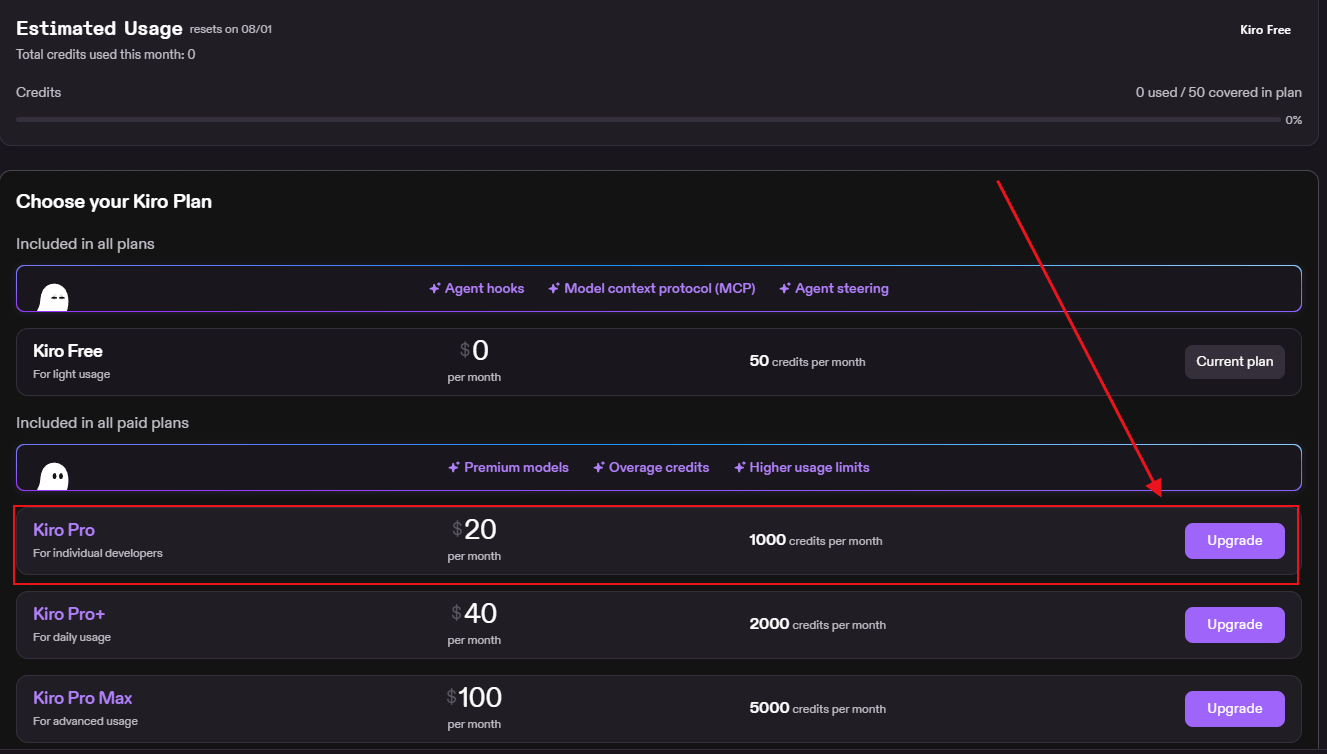This screenshot has width=1327, height=754.
Task: Click the Kiro Pro Max plan name
Action: [83, 698]
